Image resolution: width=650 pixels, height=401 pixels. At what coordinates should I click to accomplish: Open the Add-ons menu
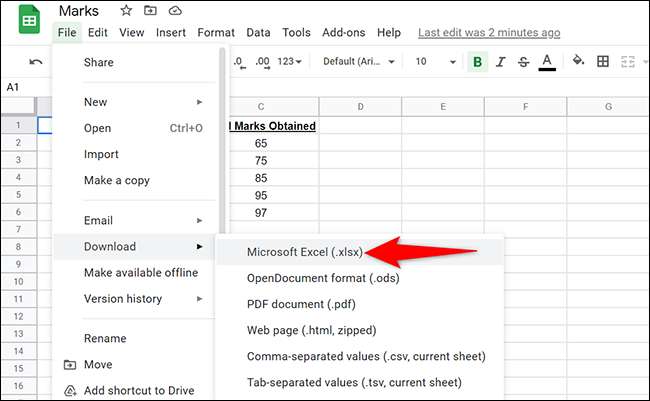[344, 32]
